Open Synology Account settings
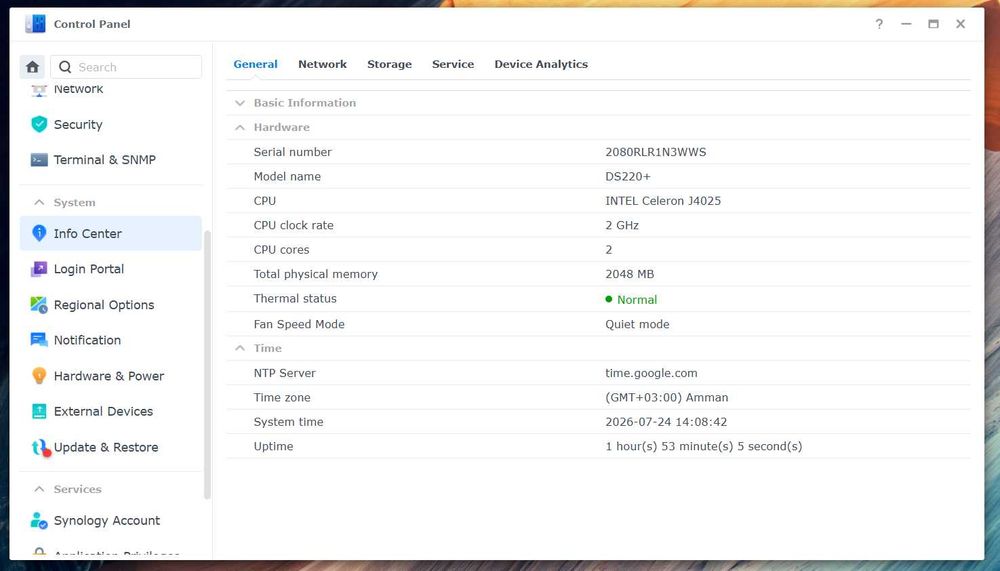The height and width of the screenshot is (571, 1000). tap(110, 521)
